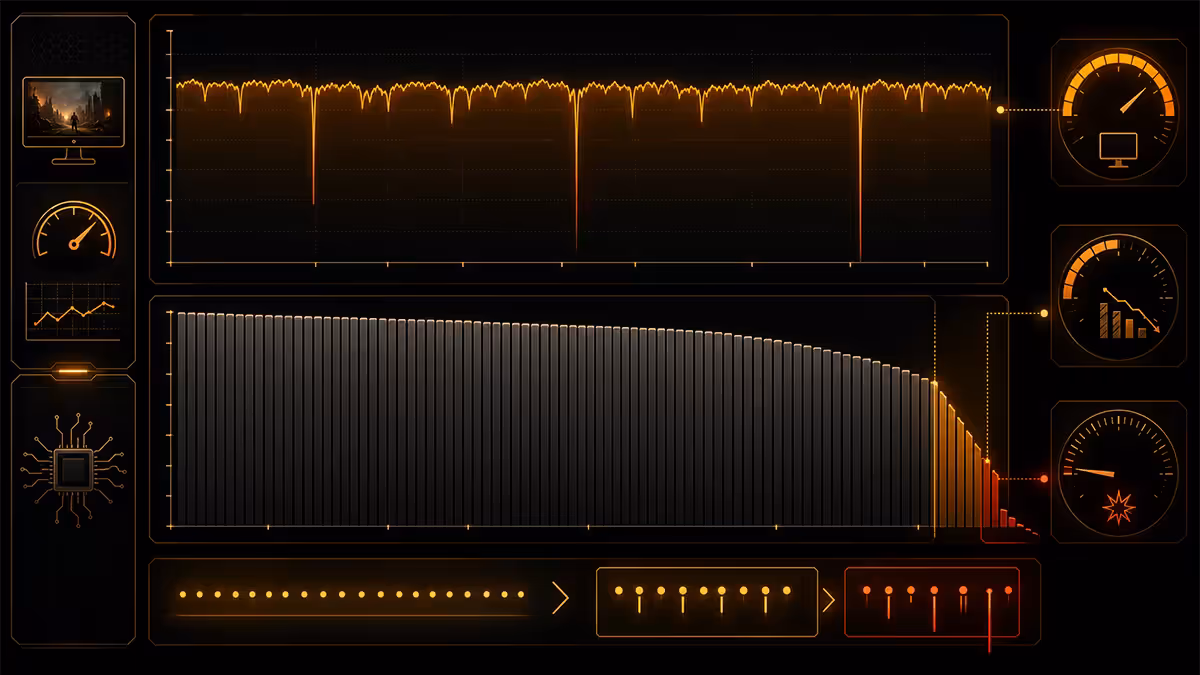Select the red outlined frame-timing box
The image size is (1200, 675).
(932, 602)
